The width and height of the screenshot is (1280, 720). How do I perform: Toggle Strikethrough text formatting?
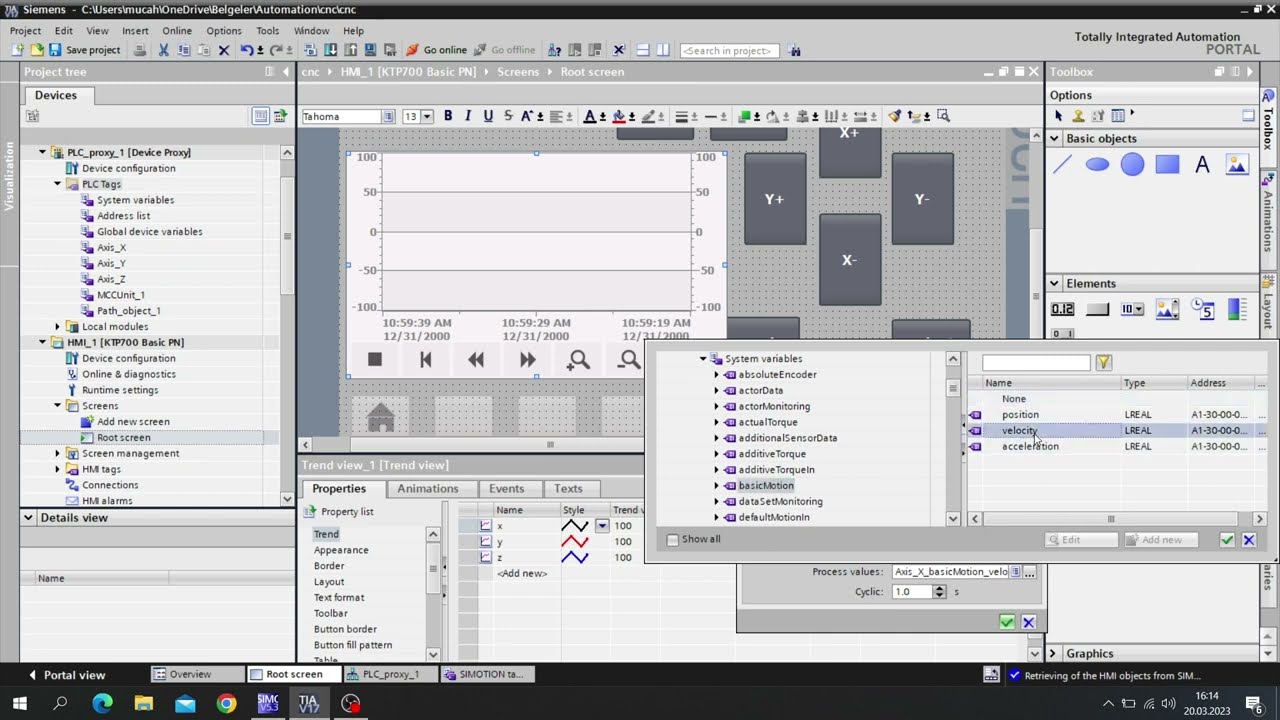pos(508,116)
